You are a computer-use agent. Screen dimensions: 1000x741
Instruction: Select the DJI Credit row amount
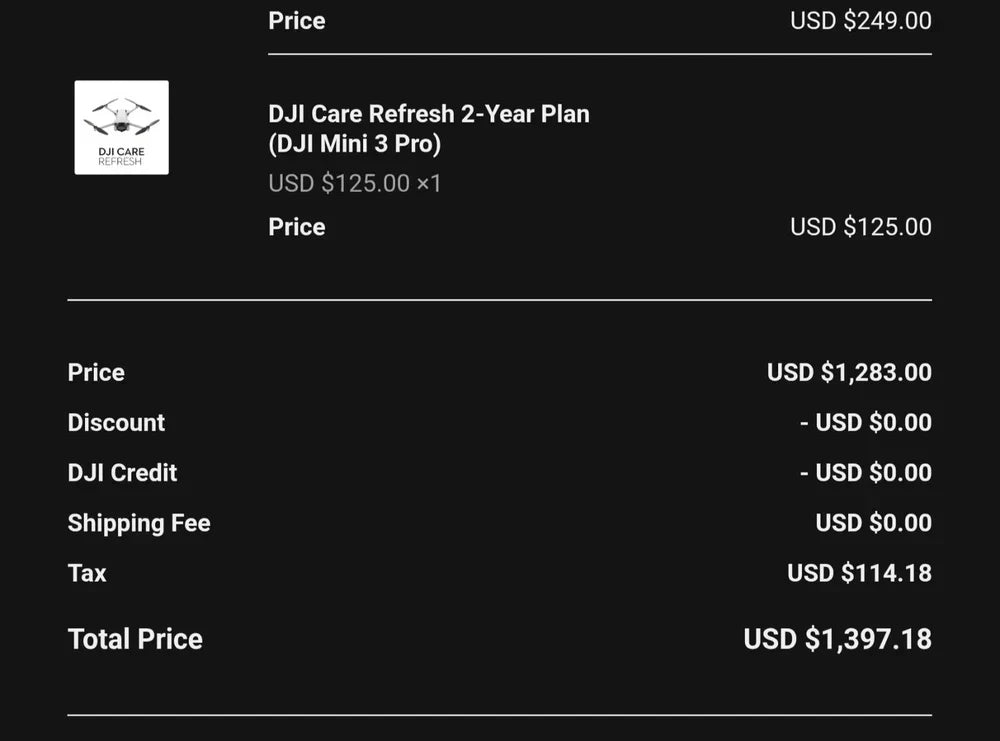(865, 473)
